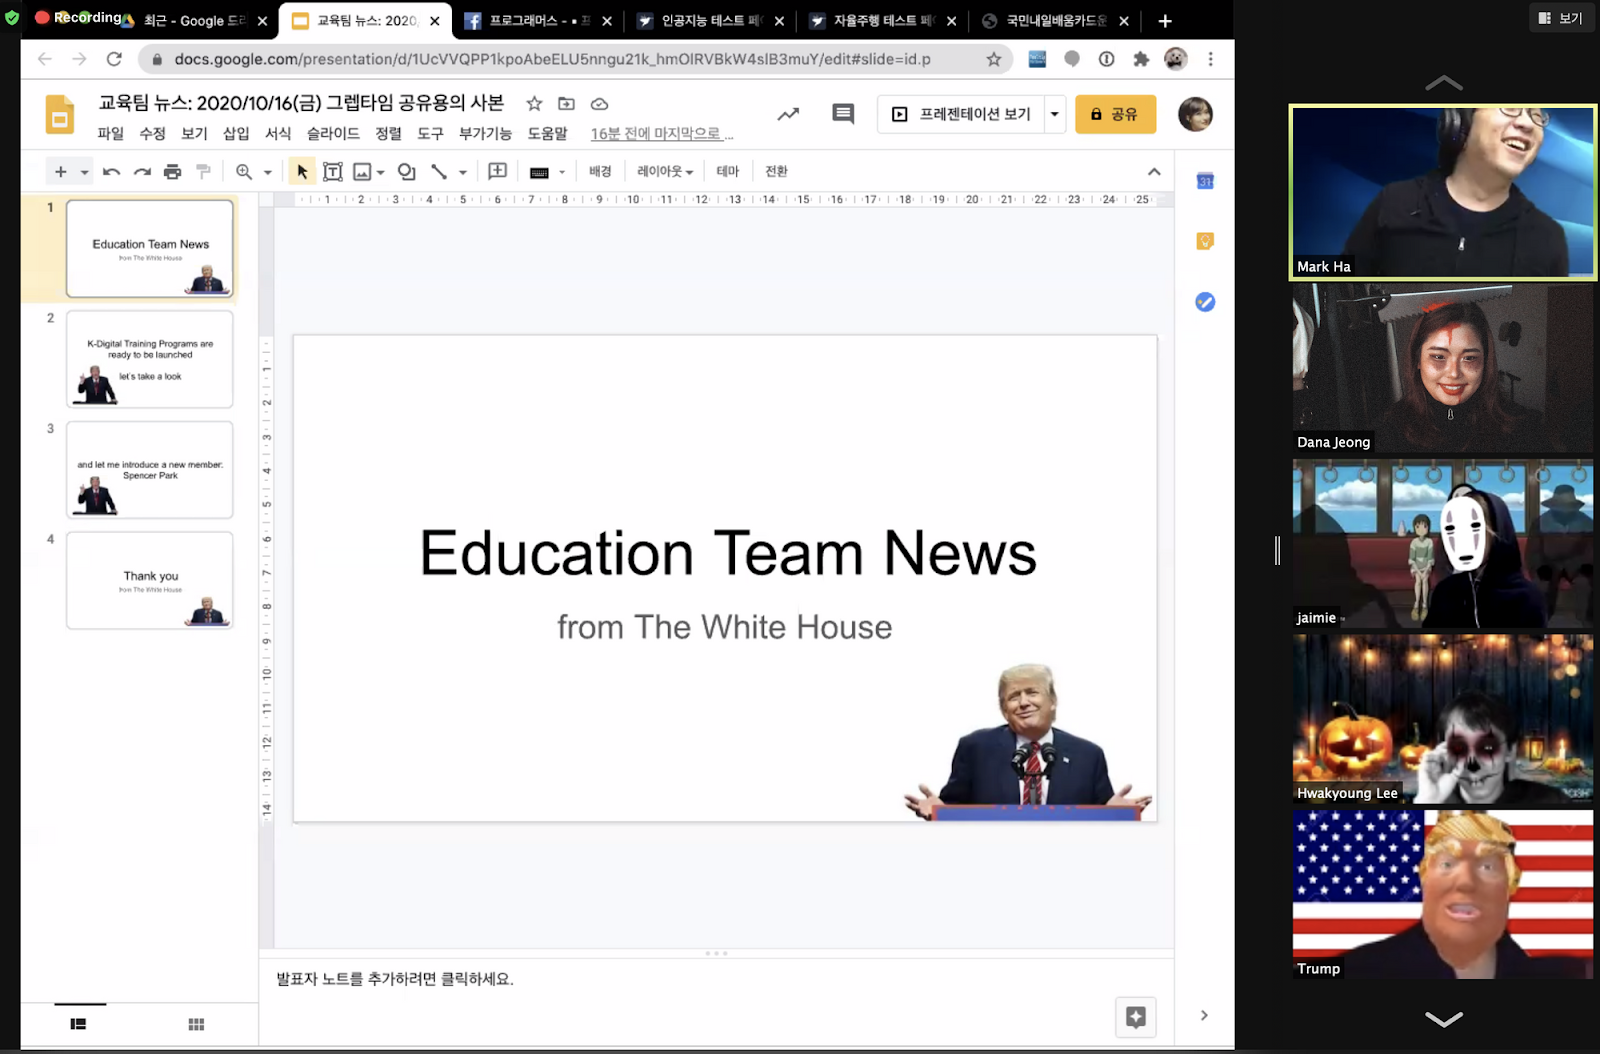Screen dimensions: 1600x1054
Task: Click subtitle from The White House
Action: pos(724,627)
